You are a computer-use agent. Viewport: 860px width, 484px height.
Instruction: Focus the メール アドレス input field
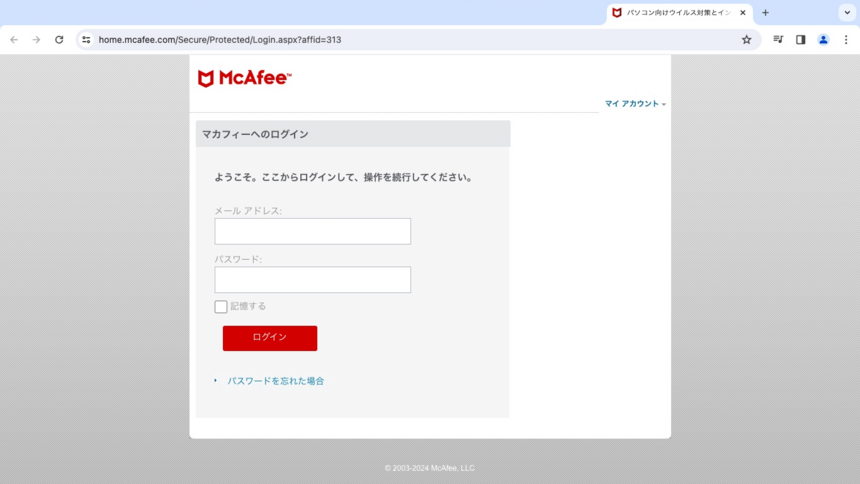coord(313,231)
